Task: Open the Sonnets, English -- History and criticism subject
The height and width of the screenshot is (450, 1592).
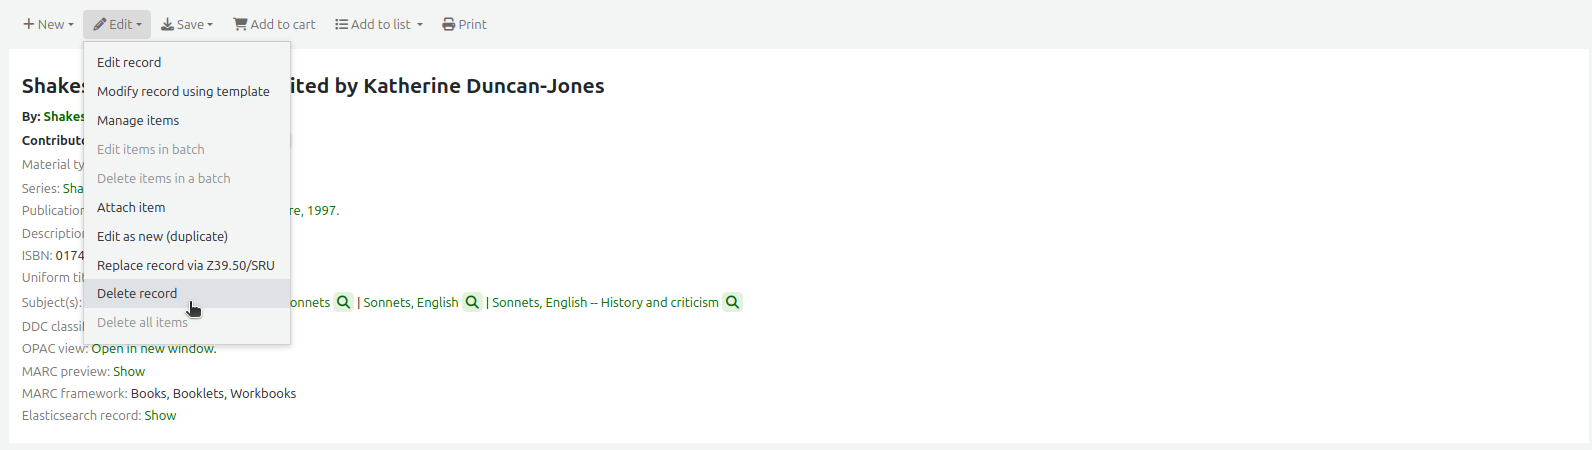Action: tap(605, 302)
